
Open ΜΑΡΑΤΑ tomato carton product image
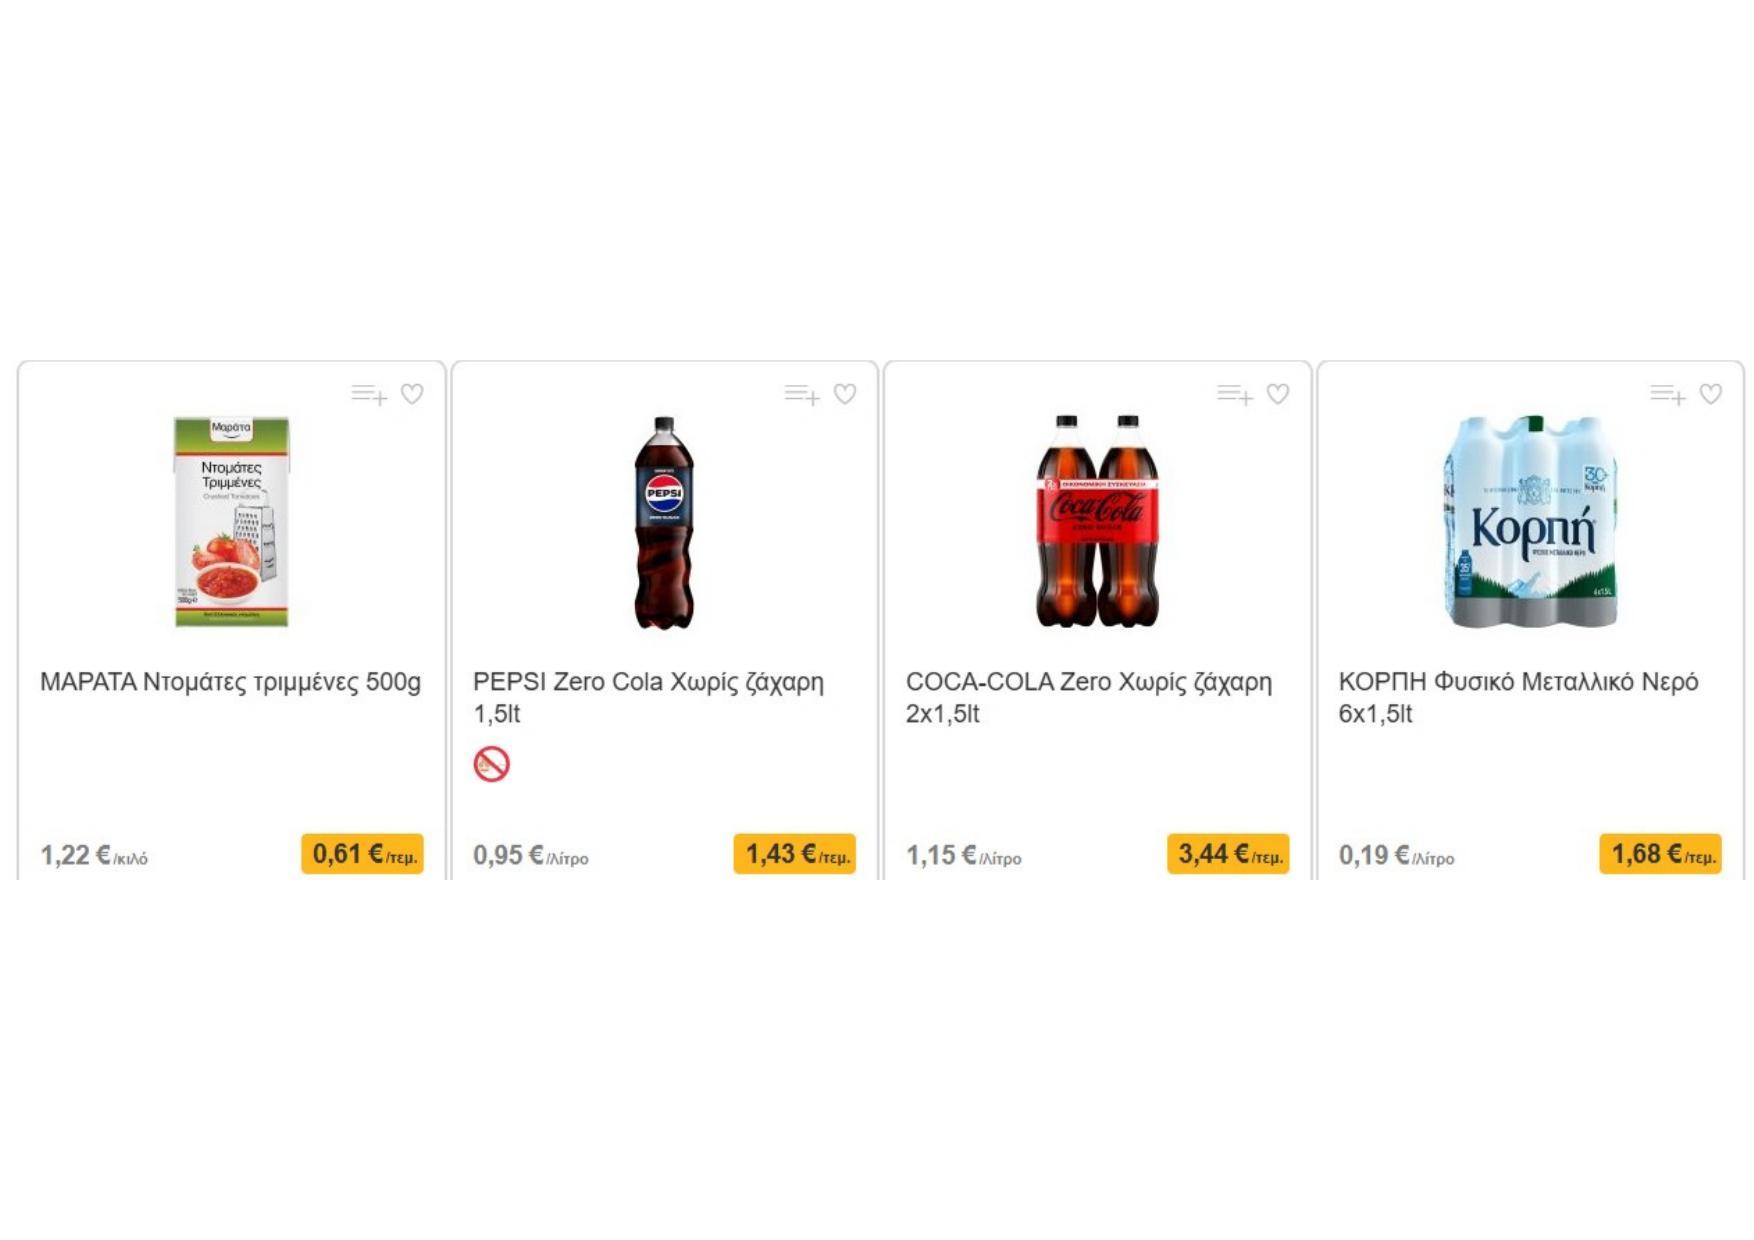[x=232, y=522]
